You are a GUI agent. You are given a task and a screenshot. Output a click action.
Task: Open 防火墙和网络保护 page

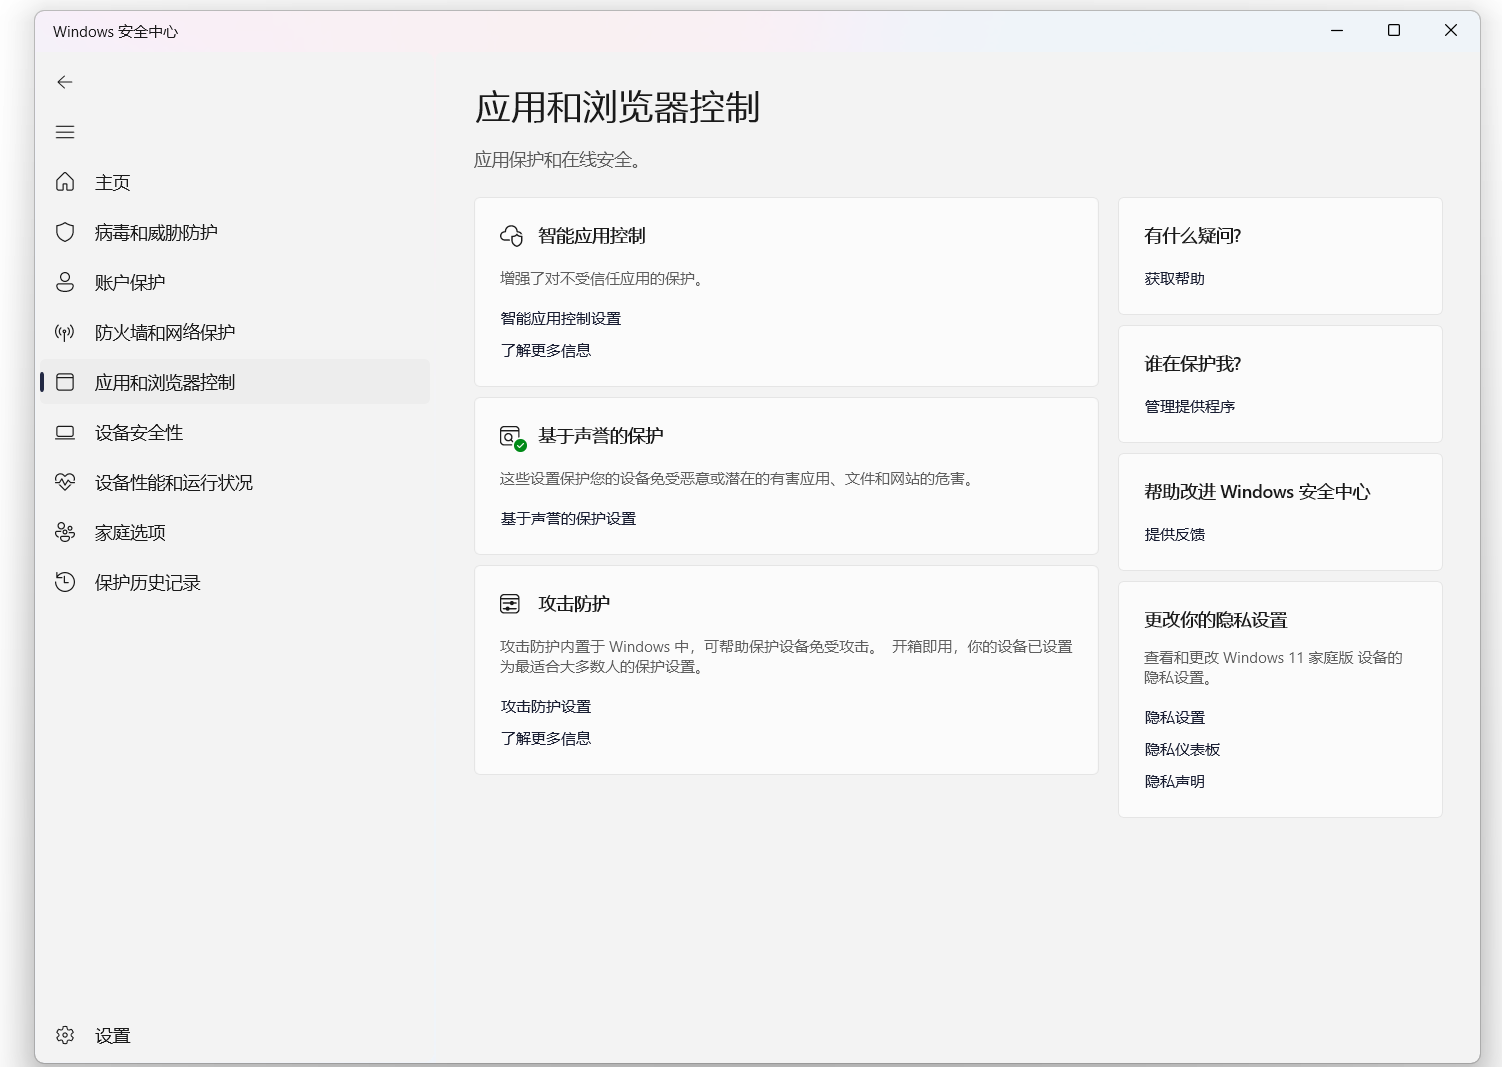(x=235, y=332)
